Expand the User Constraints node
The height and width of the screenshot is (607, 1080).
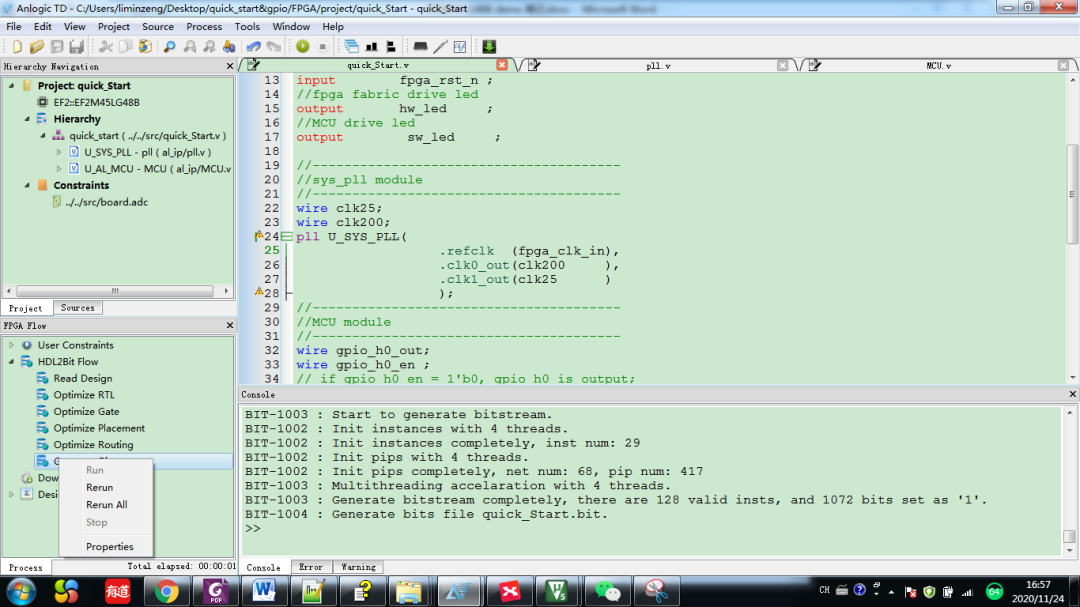(12, 345)
